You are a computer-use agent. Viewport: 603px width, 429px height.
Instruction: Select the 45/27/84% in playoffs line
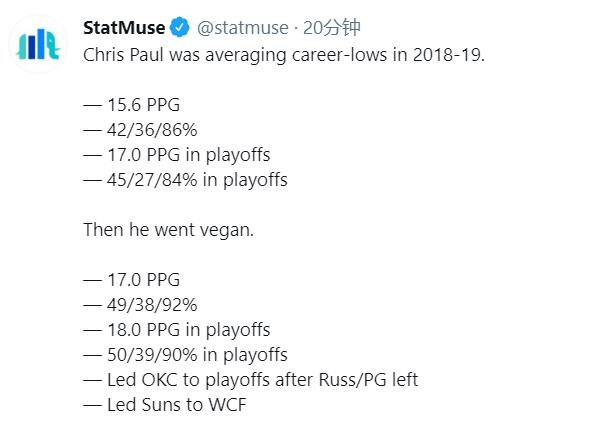pos(185,179)
